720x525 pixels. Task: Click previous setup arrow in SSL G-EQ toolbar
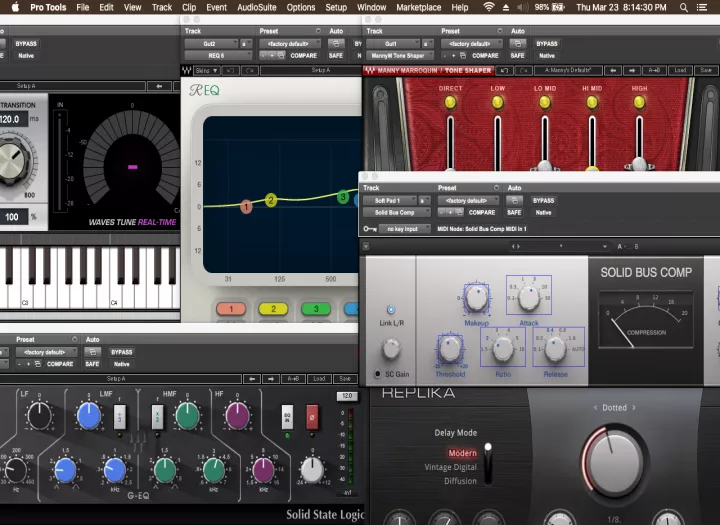(x=252, y=379)
